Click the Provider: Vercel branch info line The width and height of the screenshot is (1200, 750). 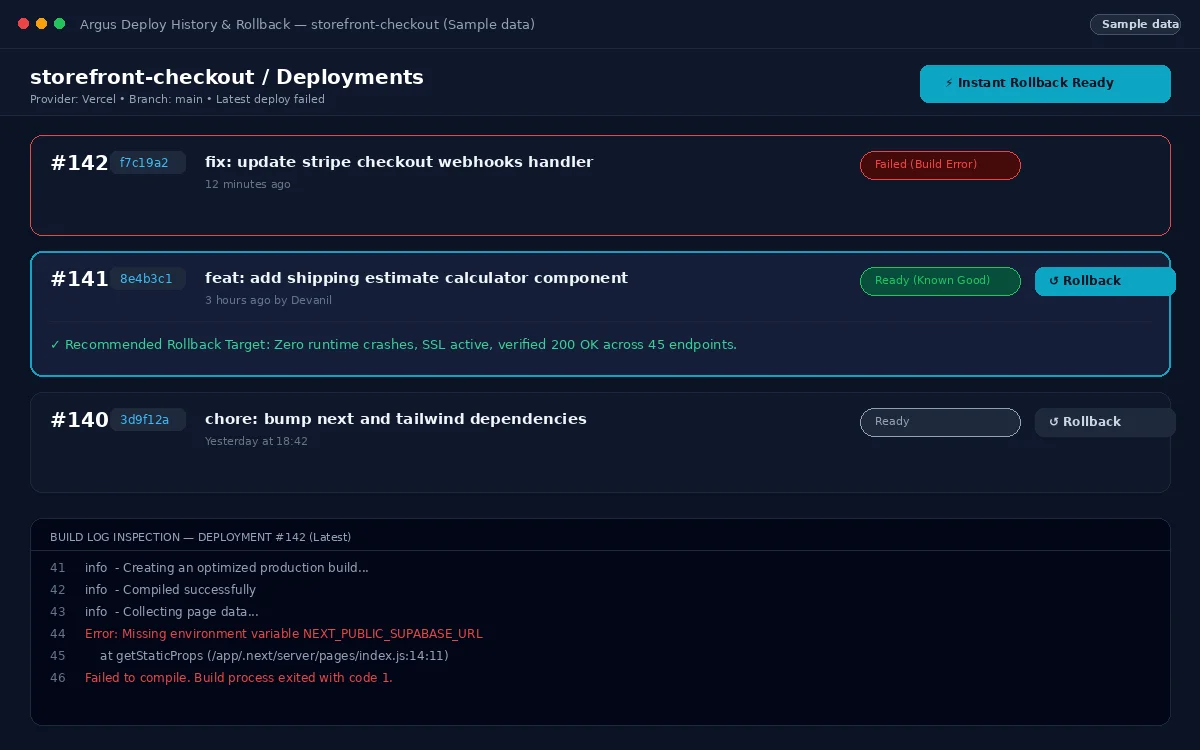point(177,99)
